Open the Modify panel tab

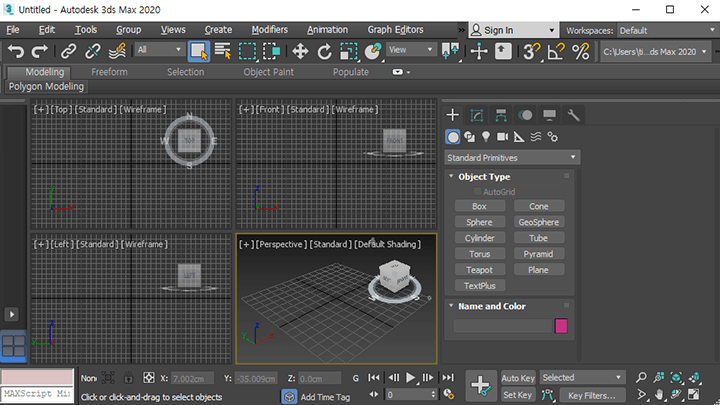pyautogui.click(x=477, y=115)
